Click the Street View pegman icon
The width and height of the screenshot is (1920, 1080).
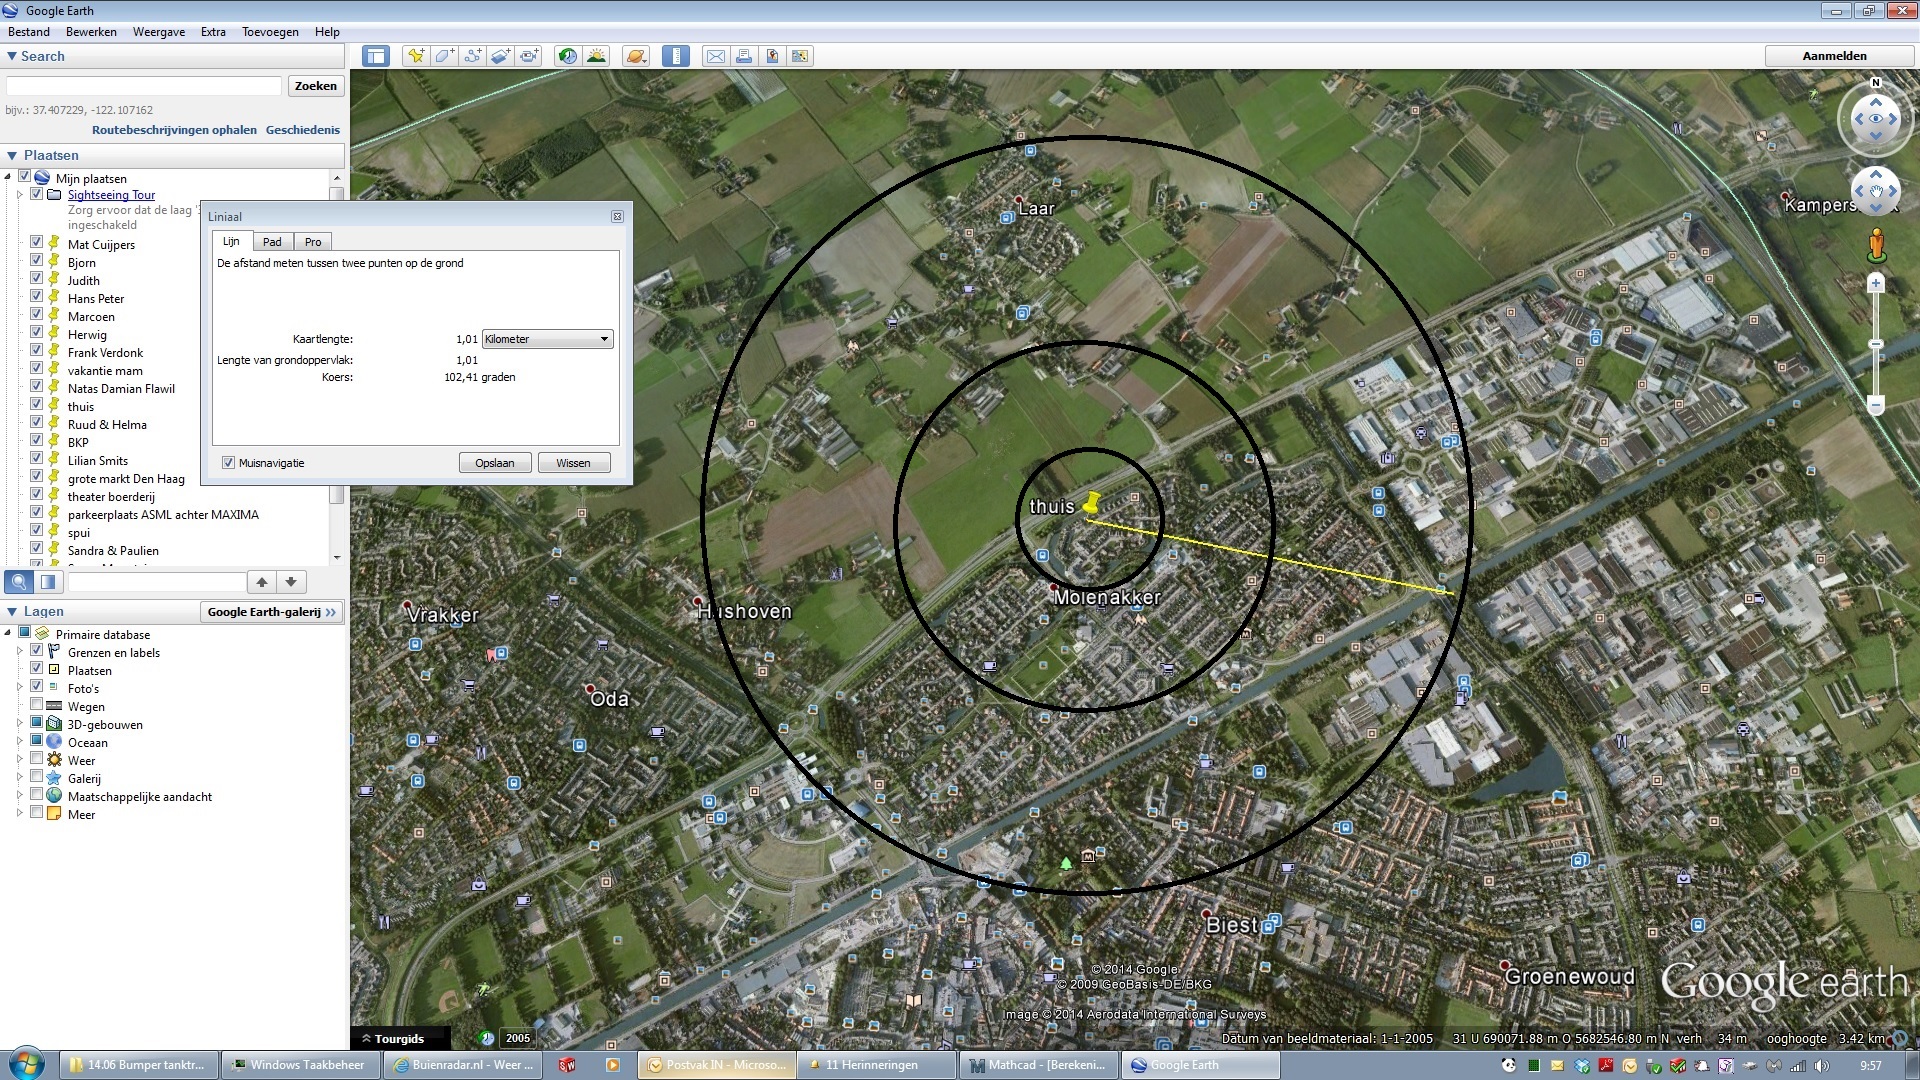point(1876,245)
